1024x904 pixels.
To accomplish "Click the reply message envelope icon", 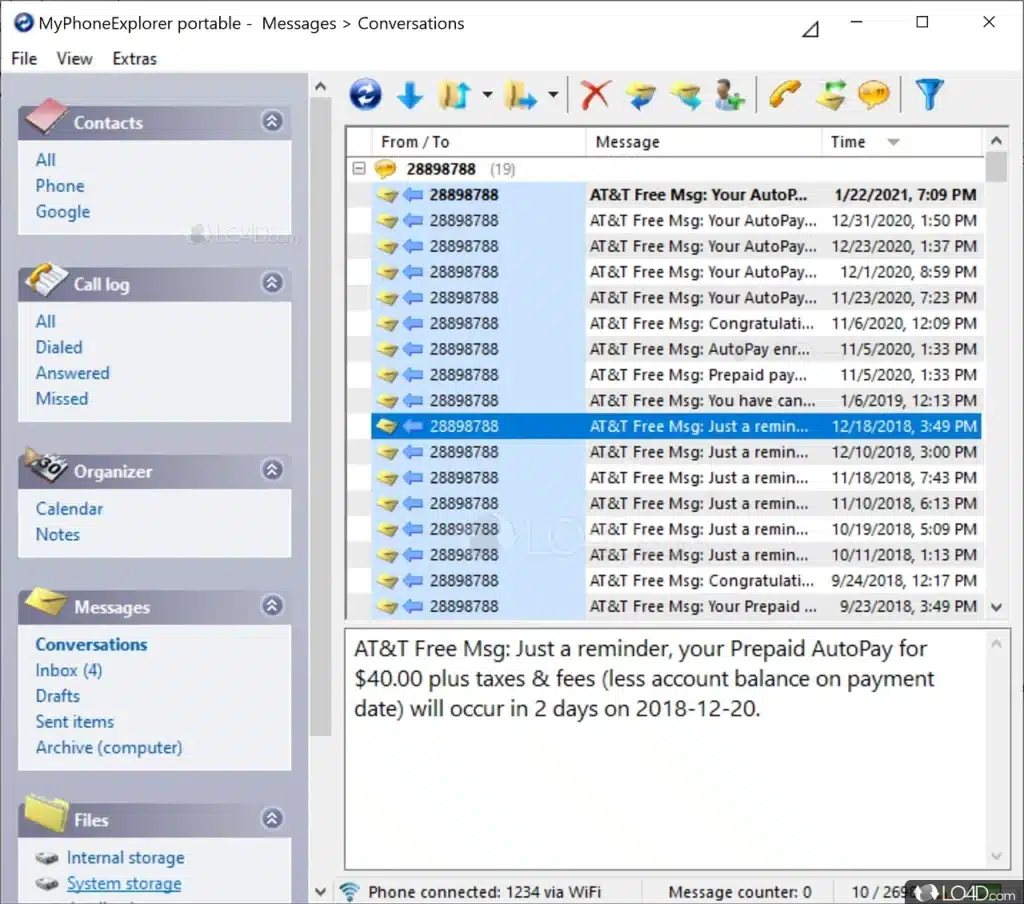I will (x=641, y=95).
